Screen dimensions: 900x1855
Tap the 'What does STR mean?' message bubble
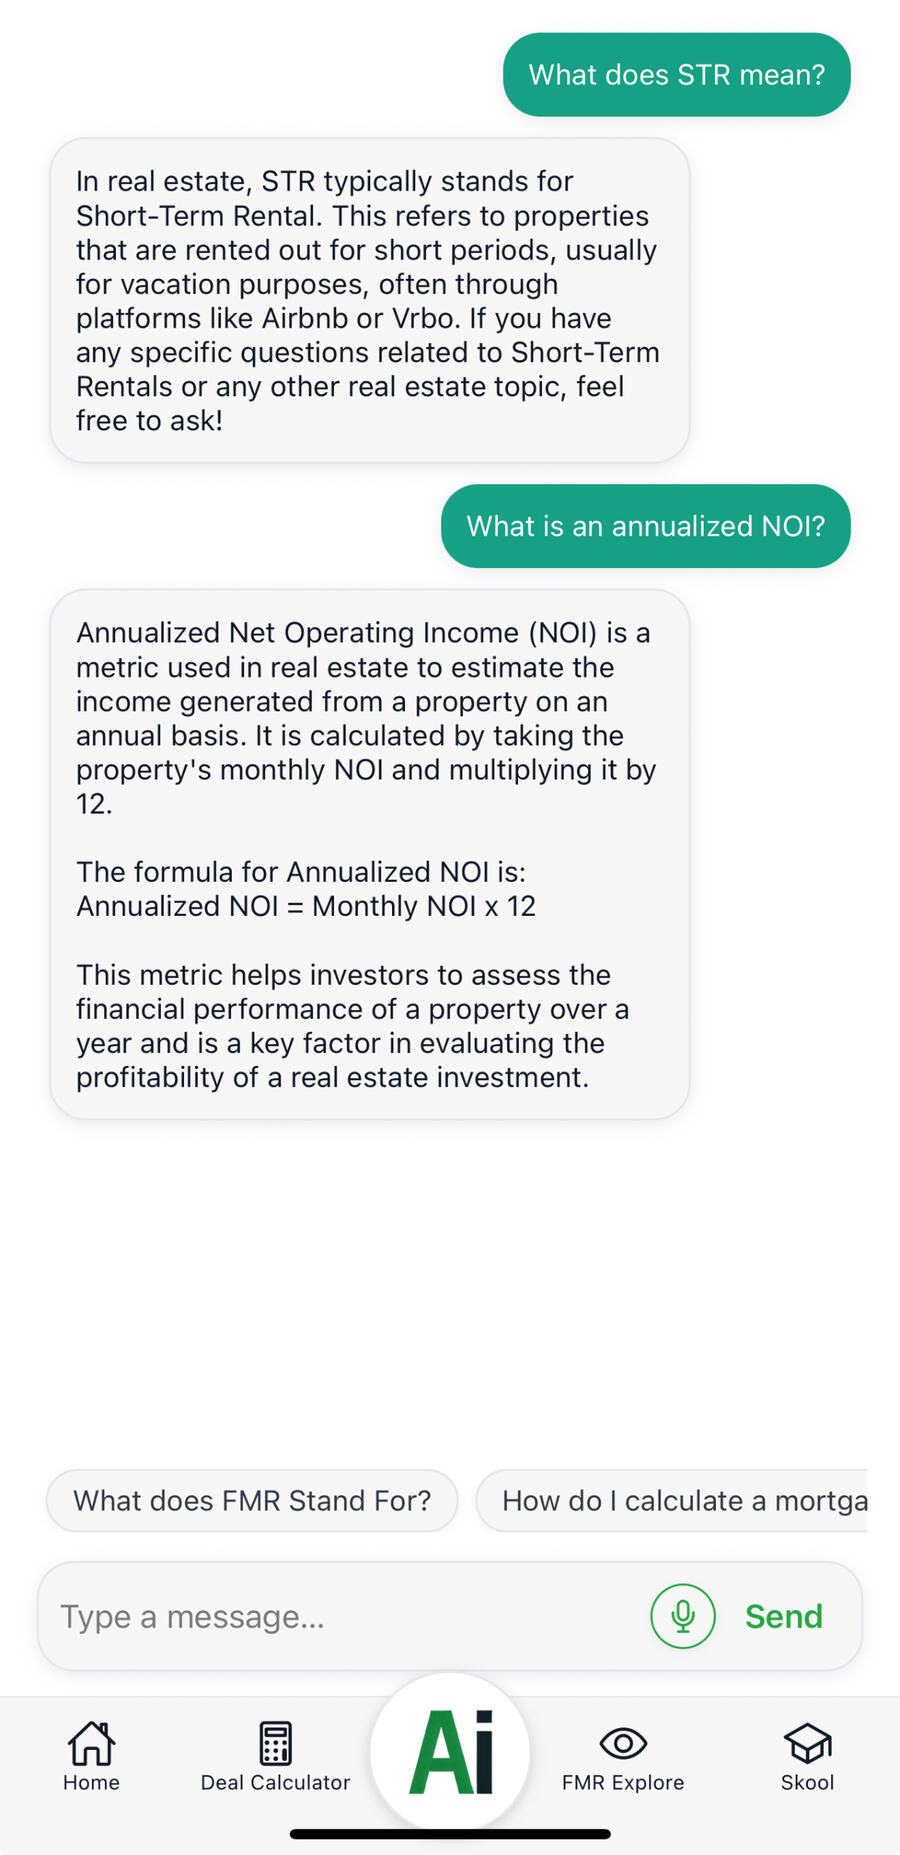(676, 75)
